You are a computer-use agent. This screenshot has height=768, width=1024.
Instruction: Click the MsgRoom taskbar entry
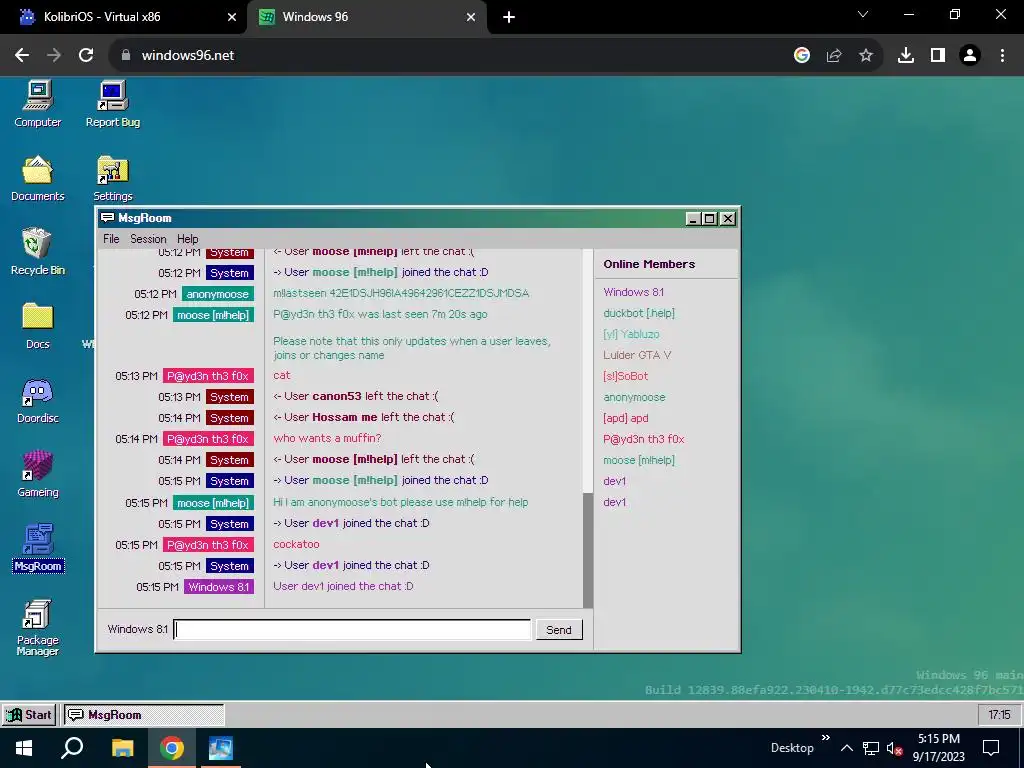[x=144, y=714]
